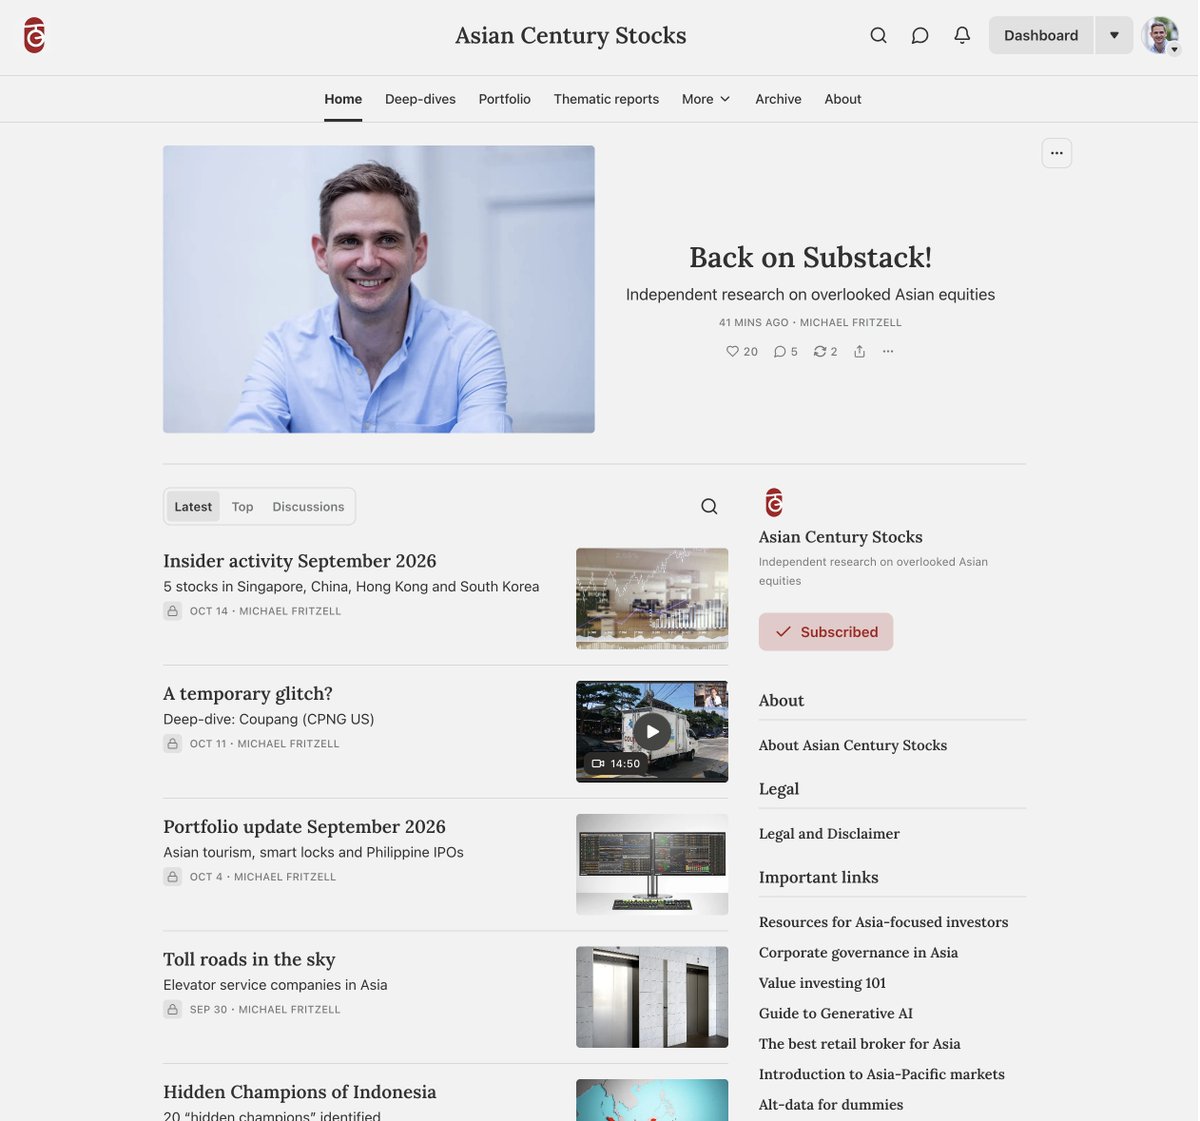1200x1121 pixels.
Task: Open The best retail broker for Asia
Action: (x=860, y=1043)
